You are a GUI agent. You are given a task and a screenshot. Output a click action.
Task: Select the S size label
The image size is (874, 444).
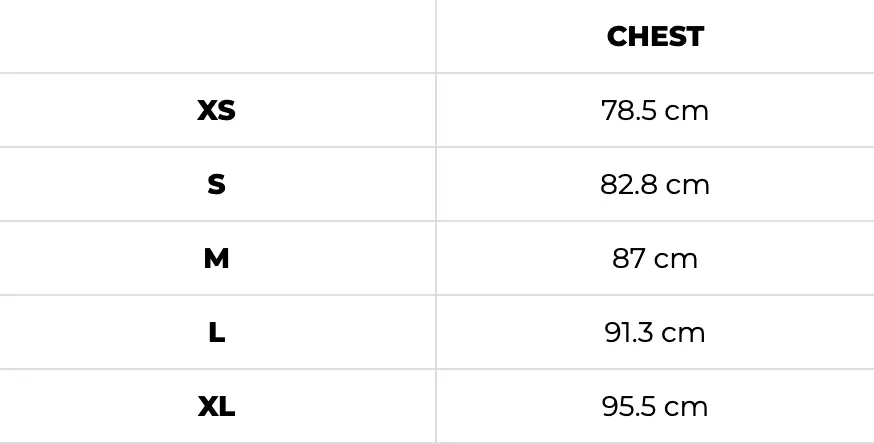click(217, 185)
